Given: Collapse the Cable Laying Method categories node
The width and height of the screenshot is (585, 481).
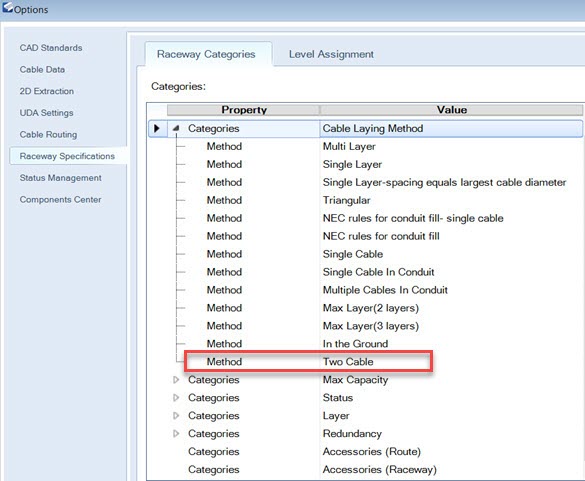Looking at the screenshot, I should 176,128.
